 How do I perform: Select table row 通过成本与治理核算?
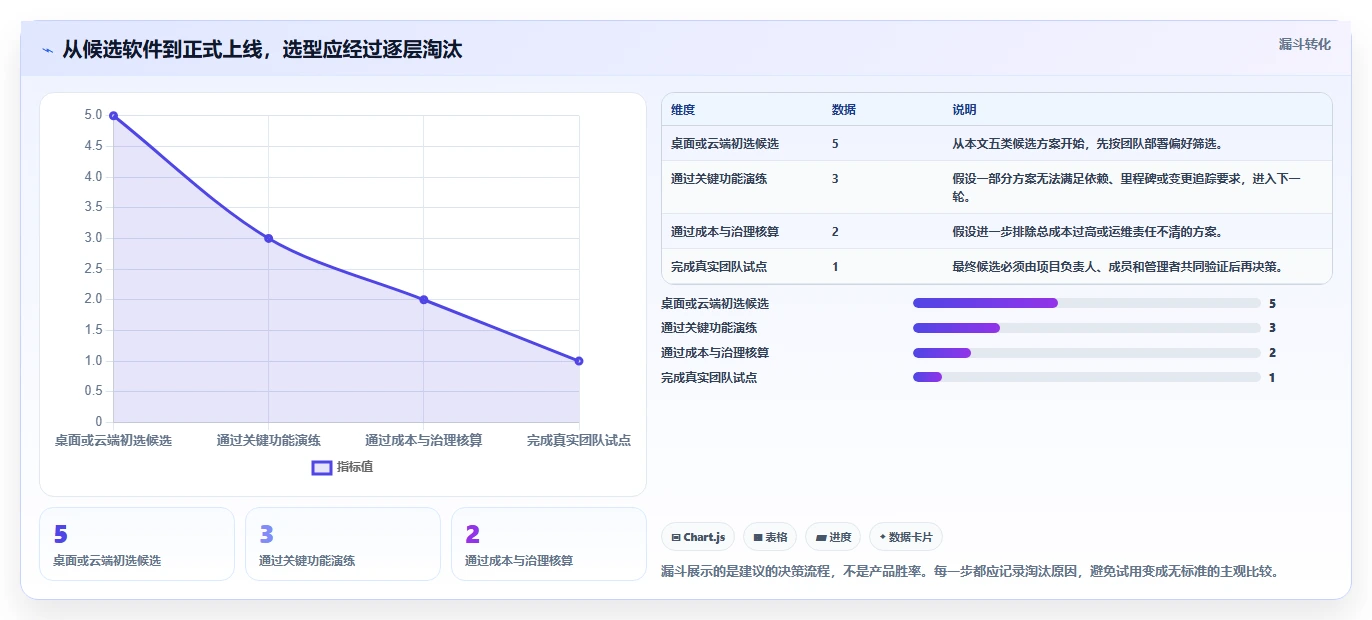pyautogui.click(x=997, y=232)
